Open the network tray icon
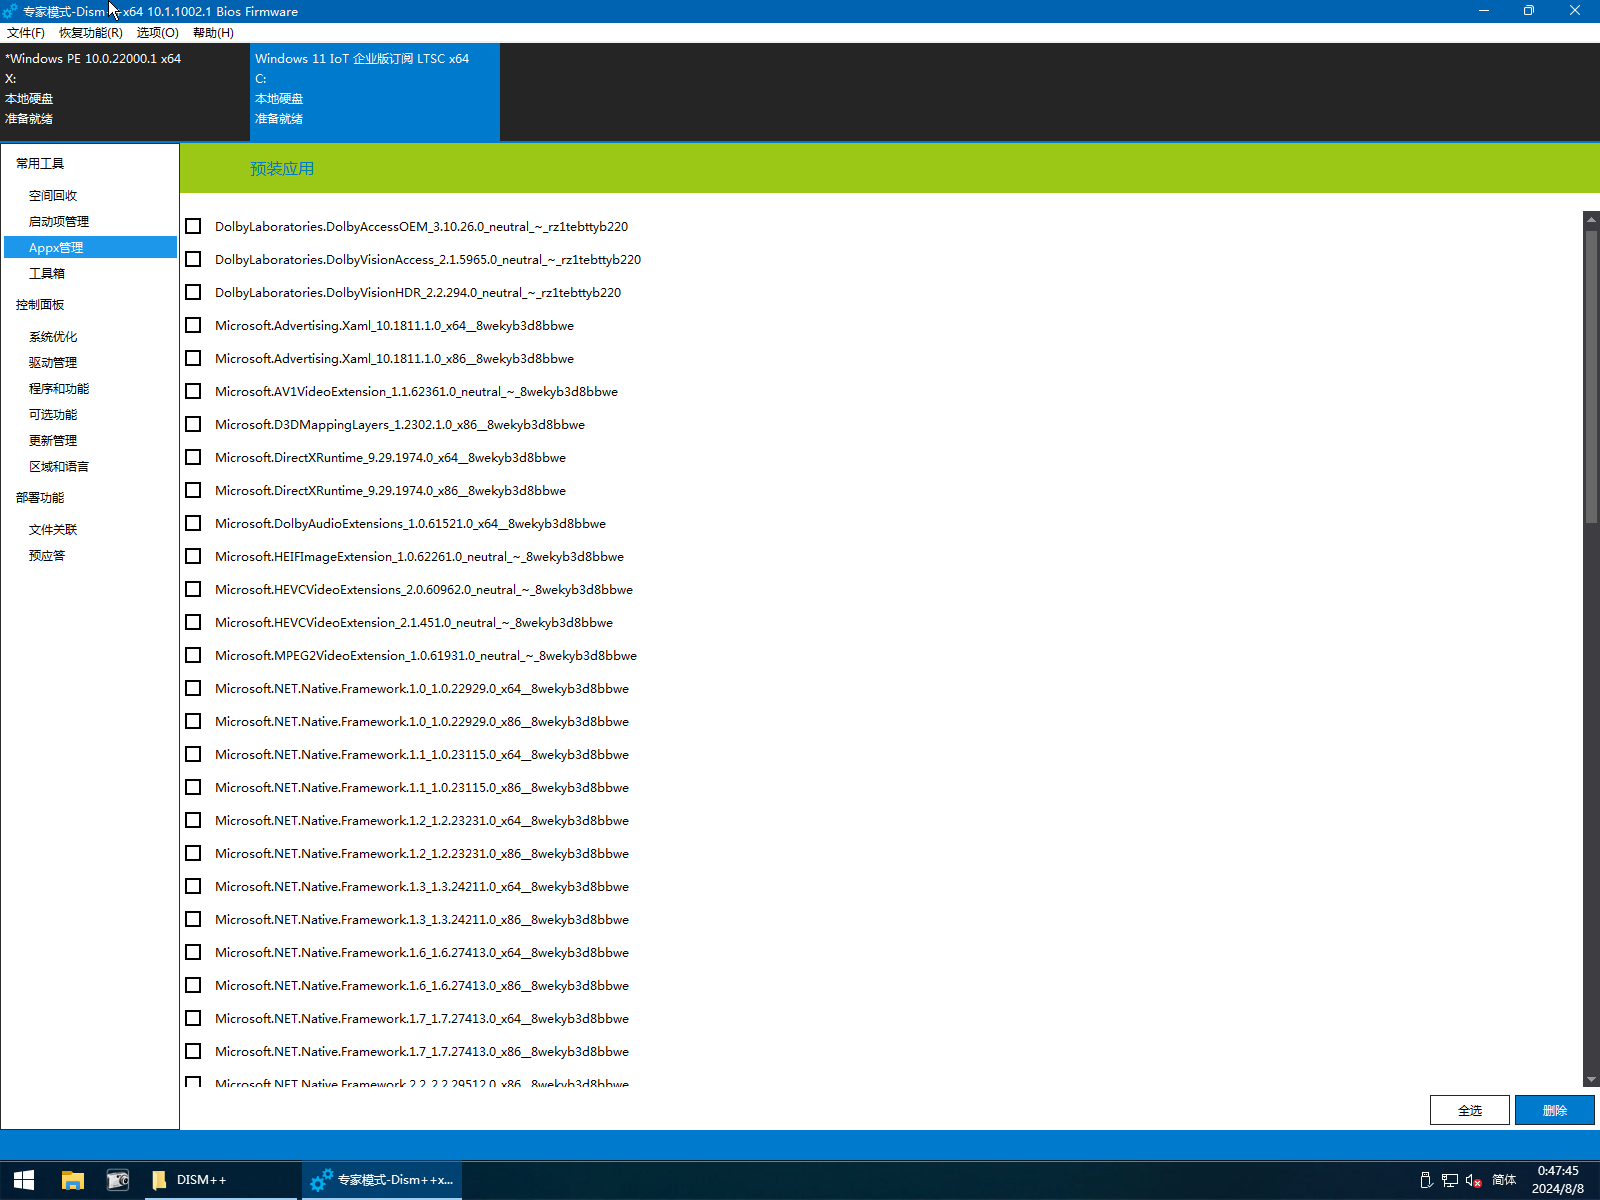The image size is (1600, 1200). [x=1450, y=1180]
